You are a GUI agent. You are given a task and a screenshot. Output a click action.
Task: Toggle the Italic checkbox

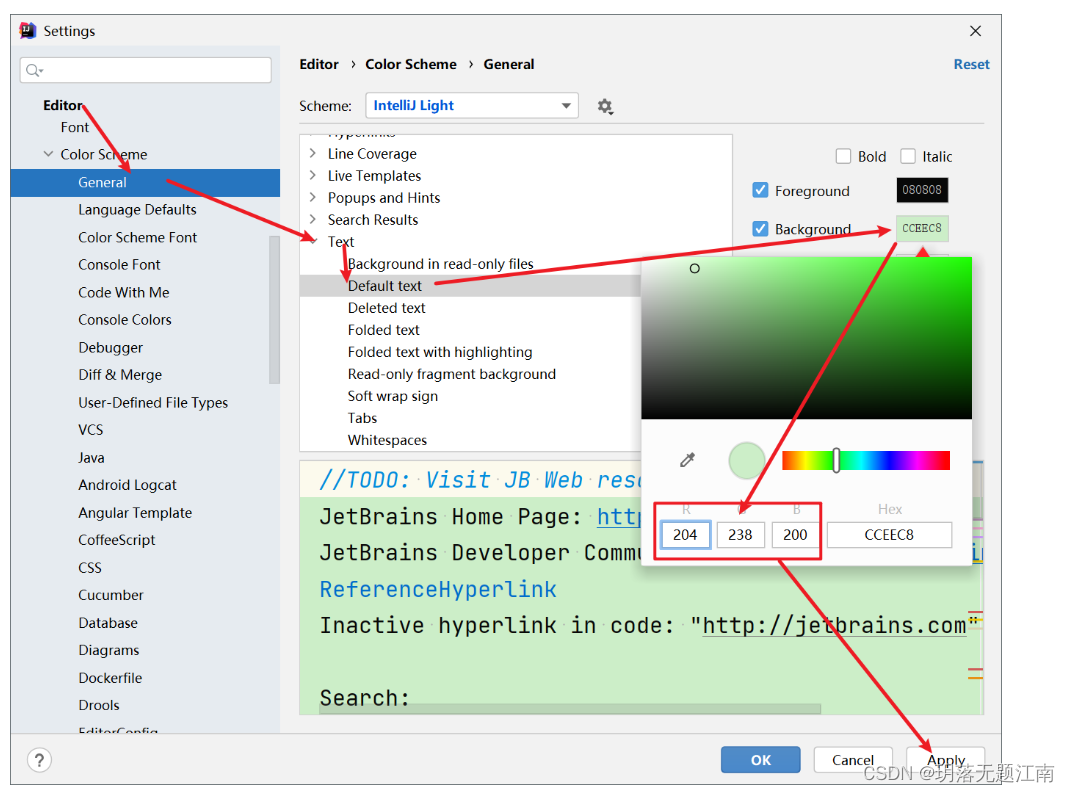click(908, 156)
